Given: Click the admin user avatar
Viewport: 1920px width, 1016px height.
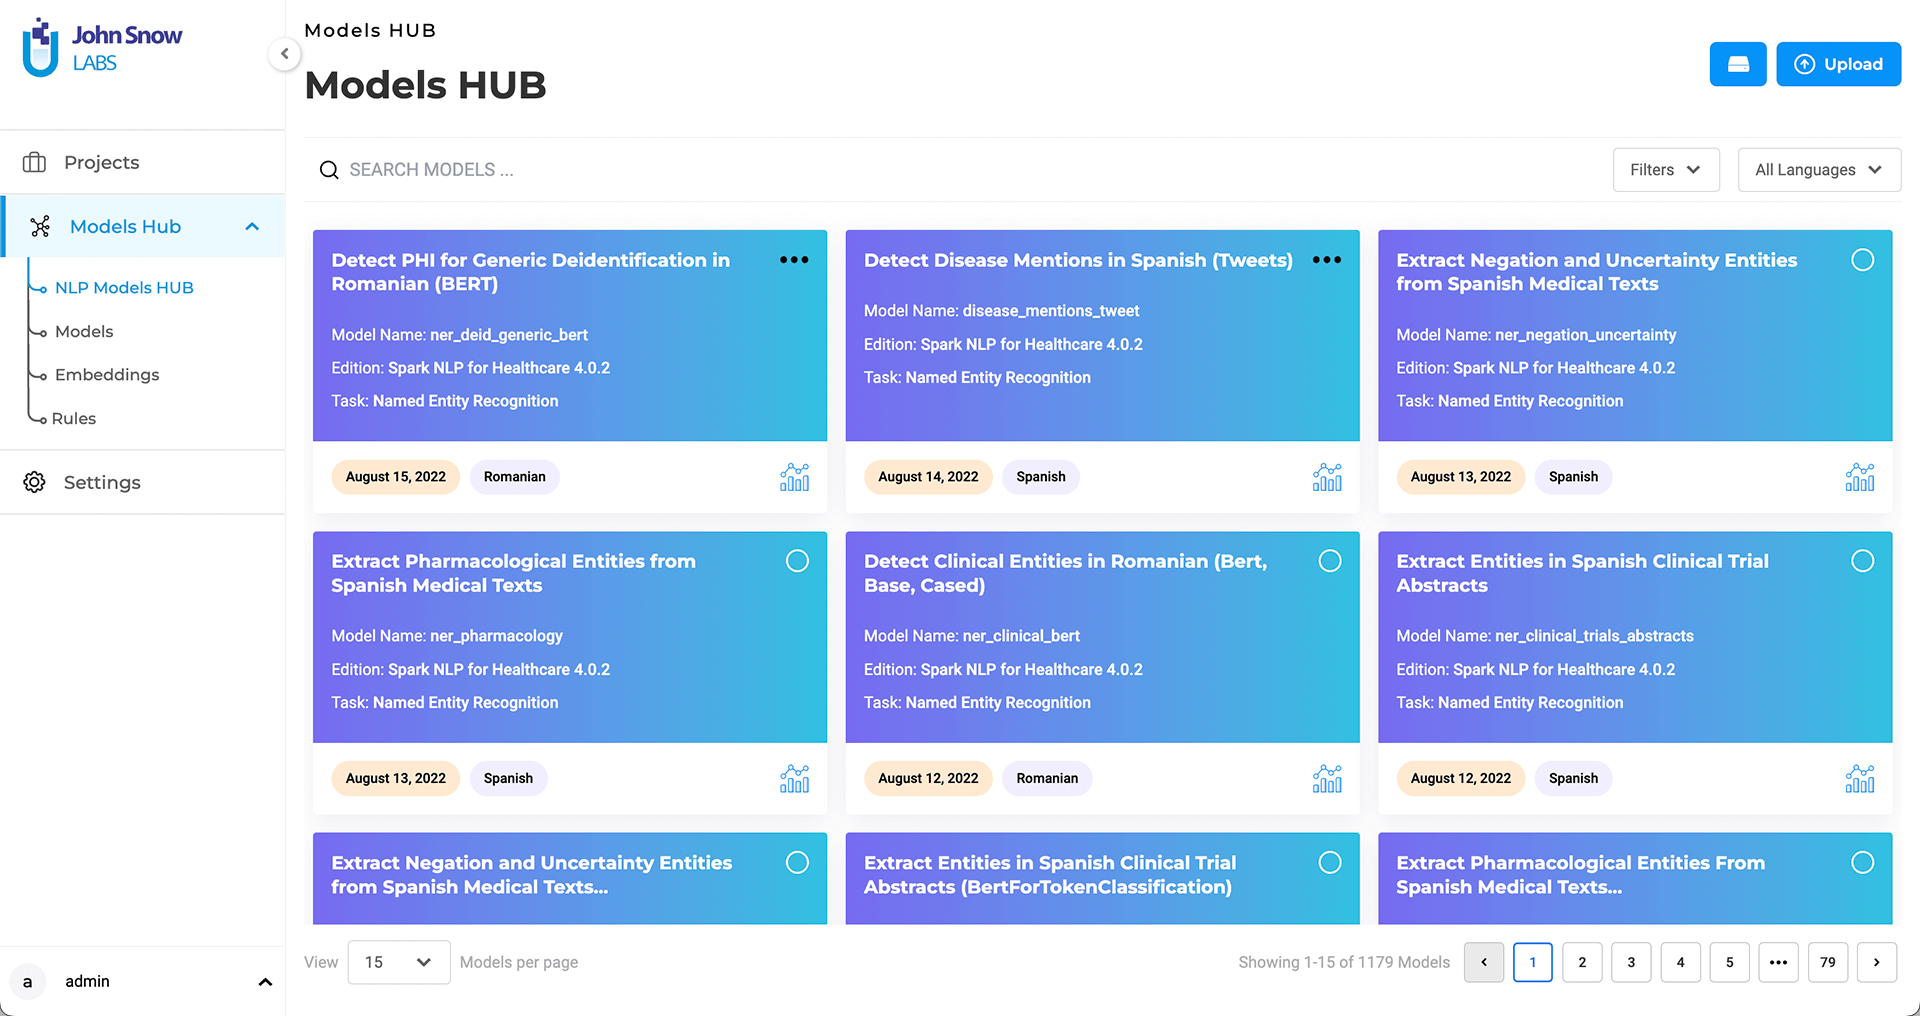Looking at the screenshot, I should coord(28,982).
